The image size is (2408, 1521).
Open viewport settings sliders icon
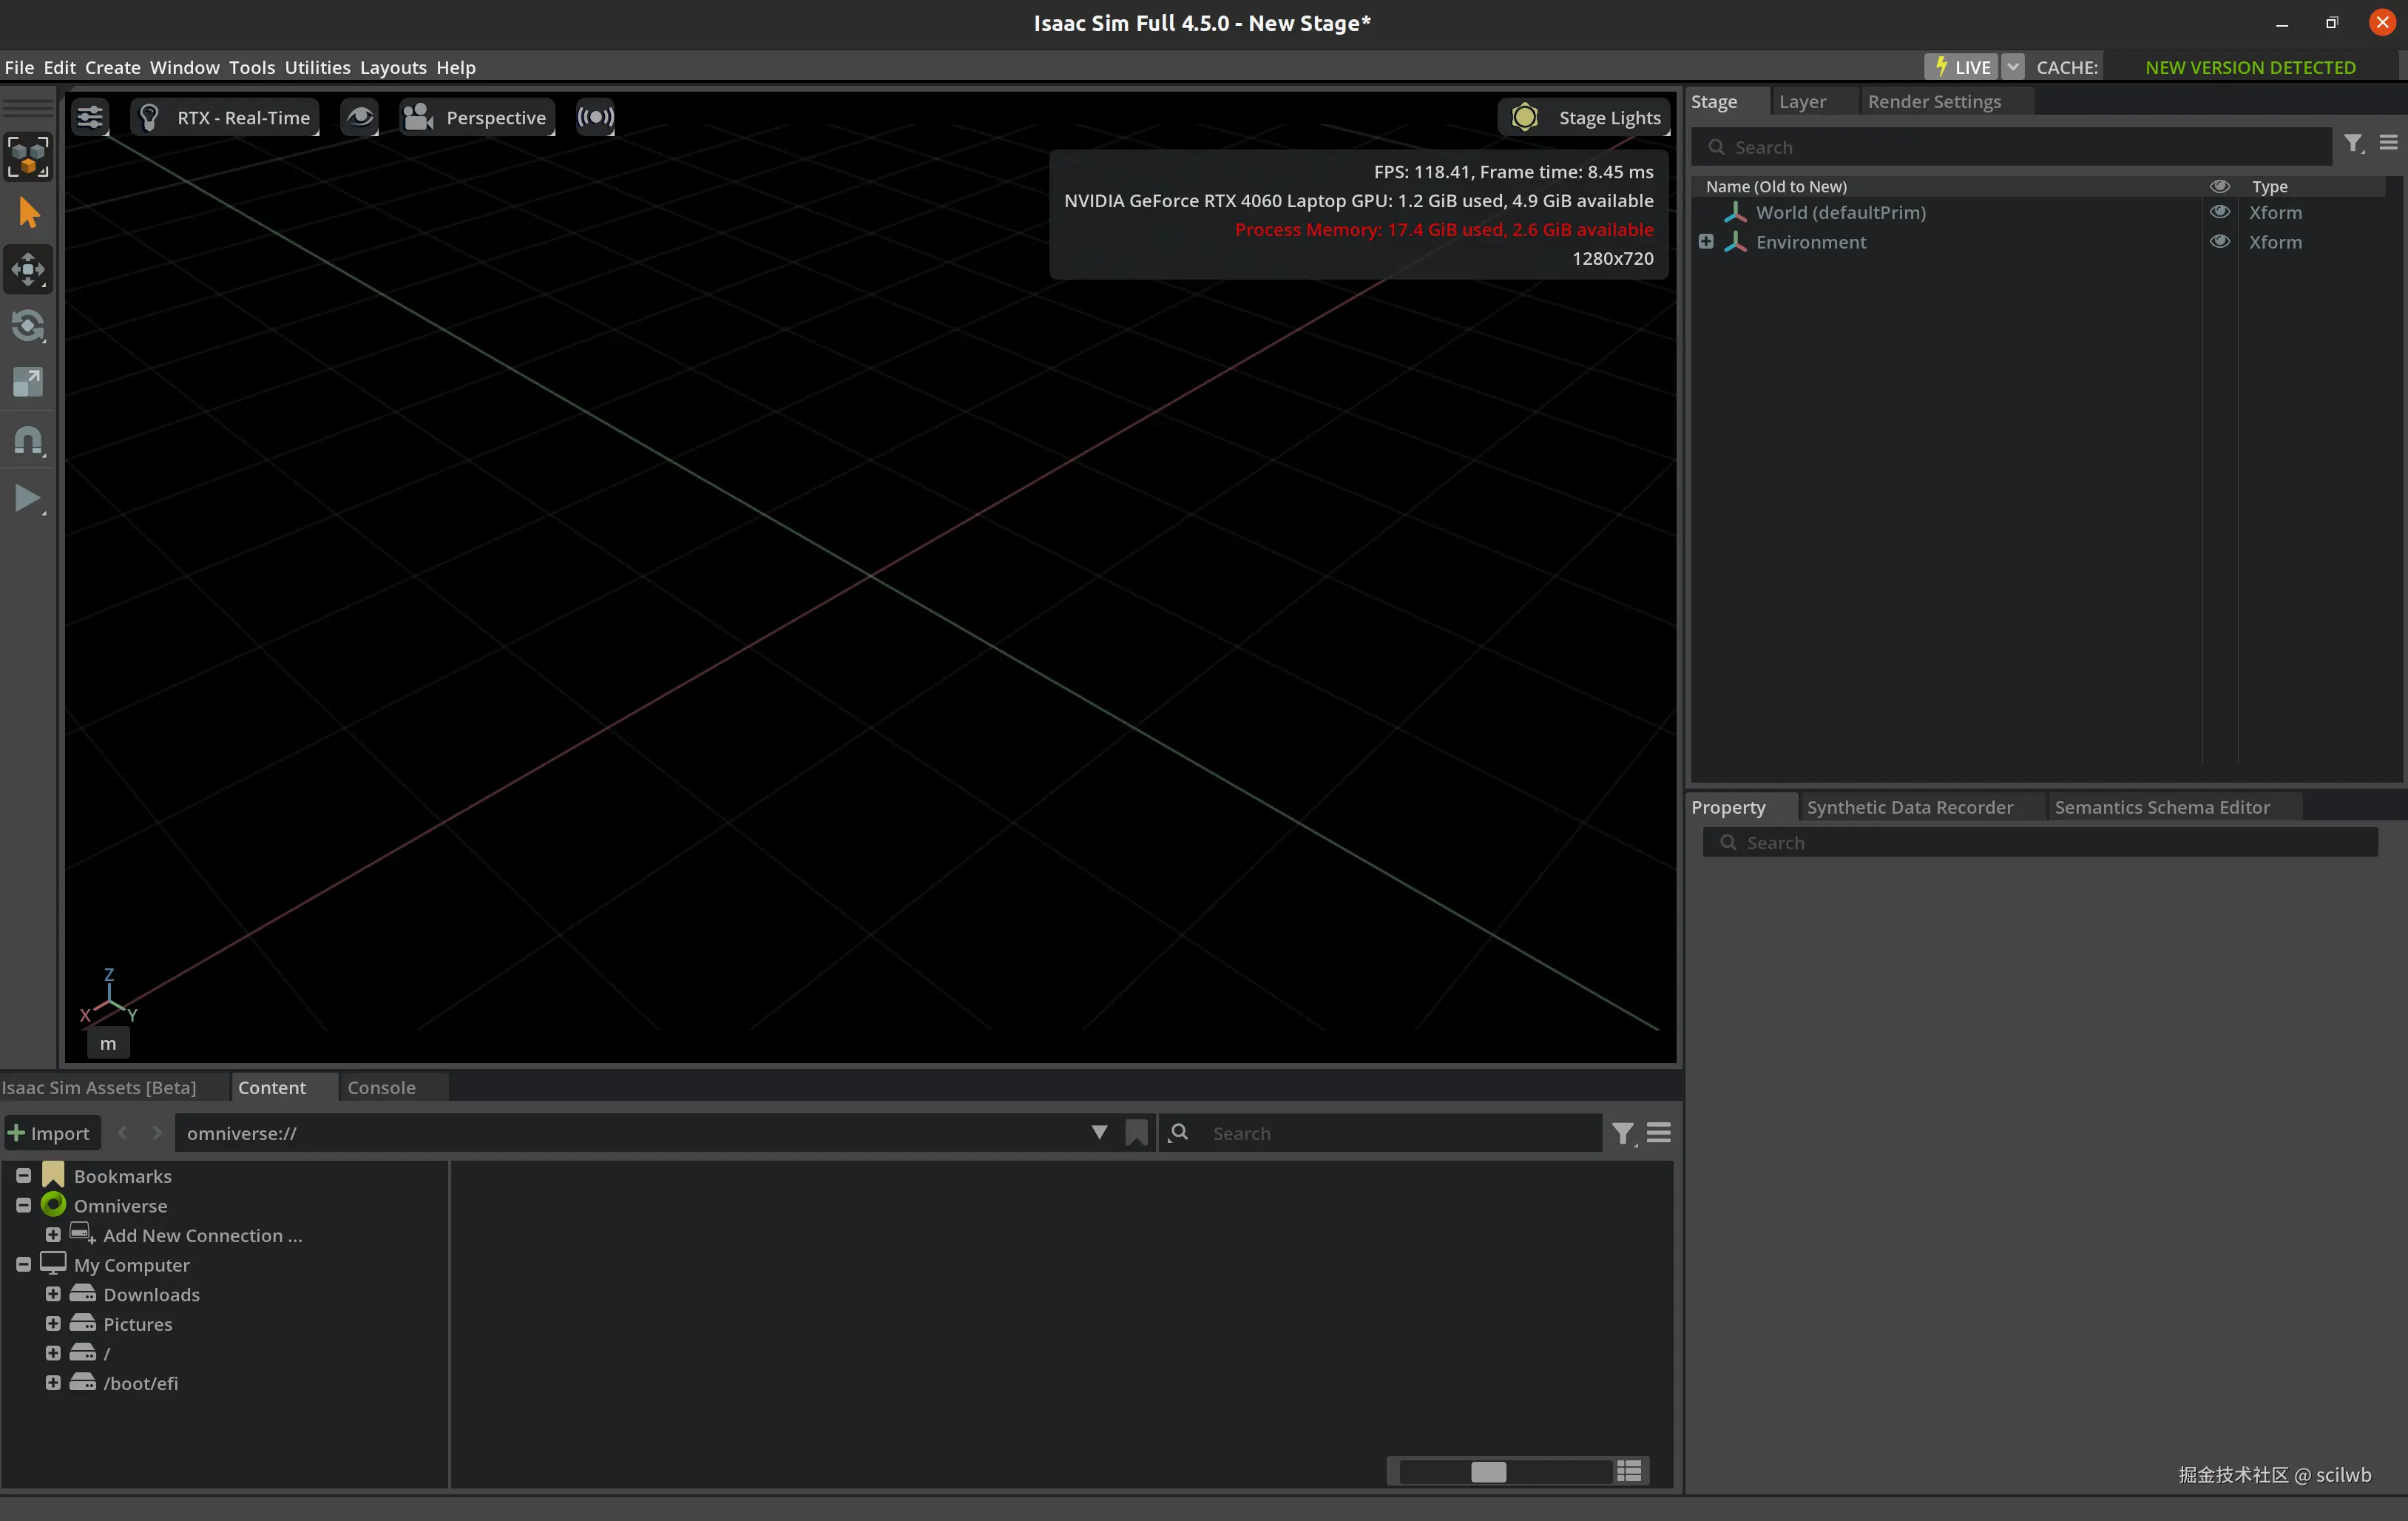[x=90, y=117]
